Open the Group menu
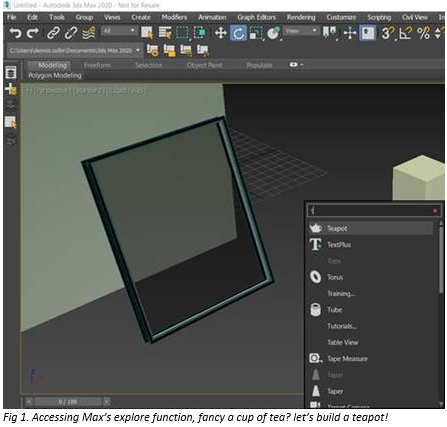Image resolution: width=447 pixels, height=427 pixels. click(84, 17)
